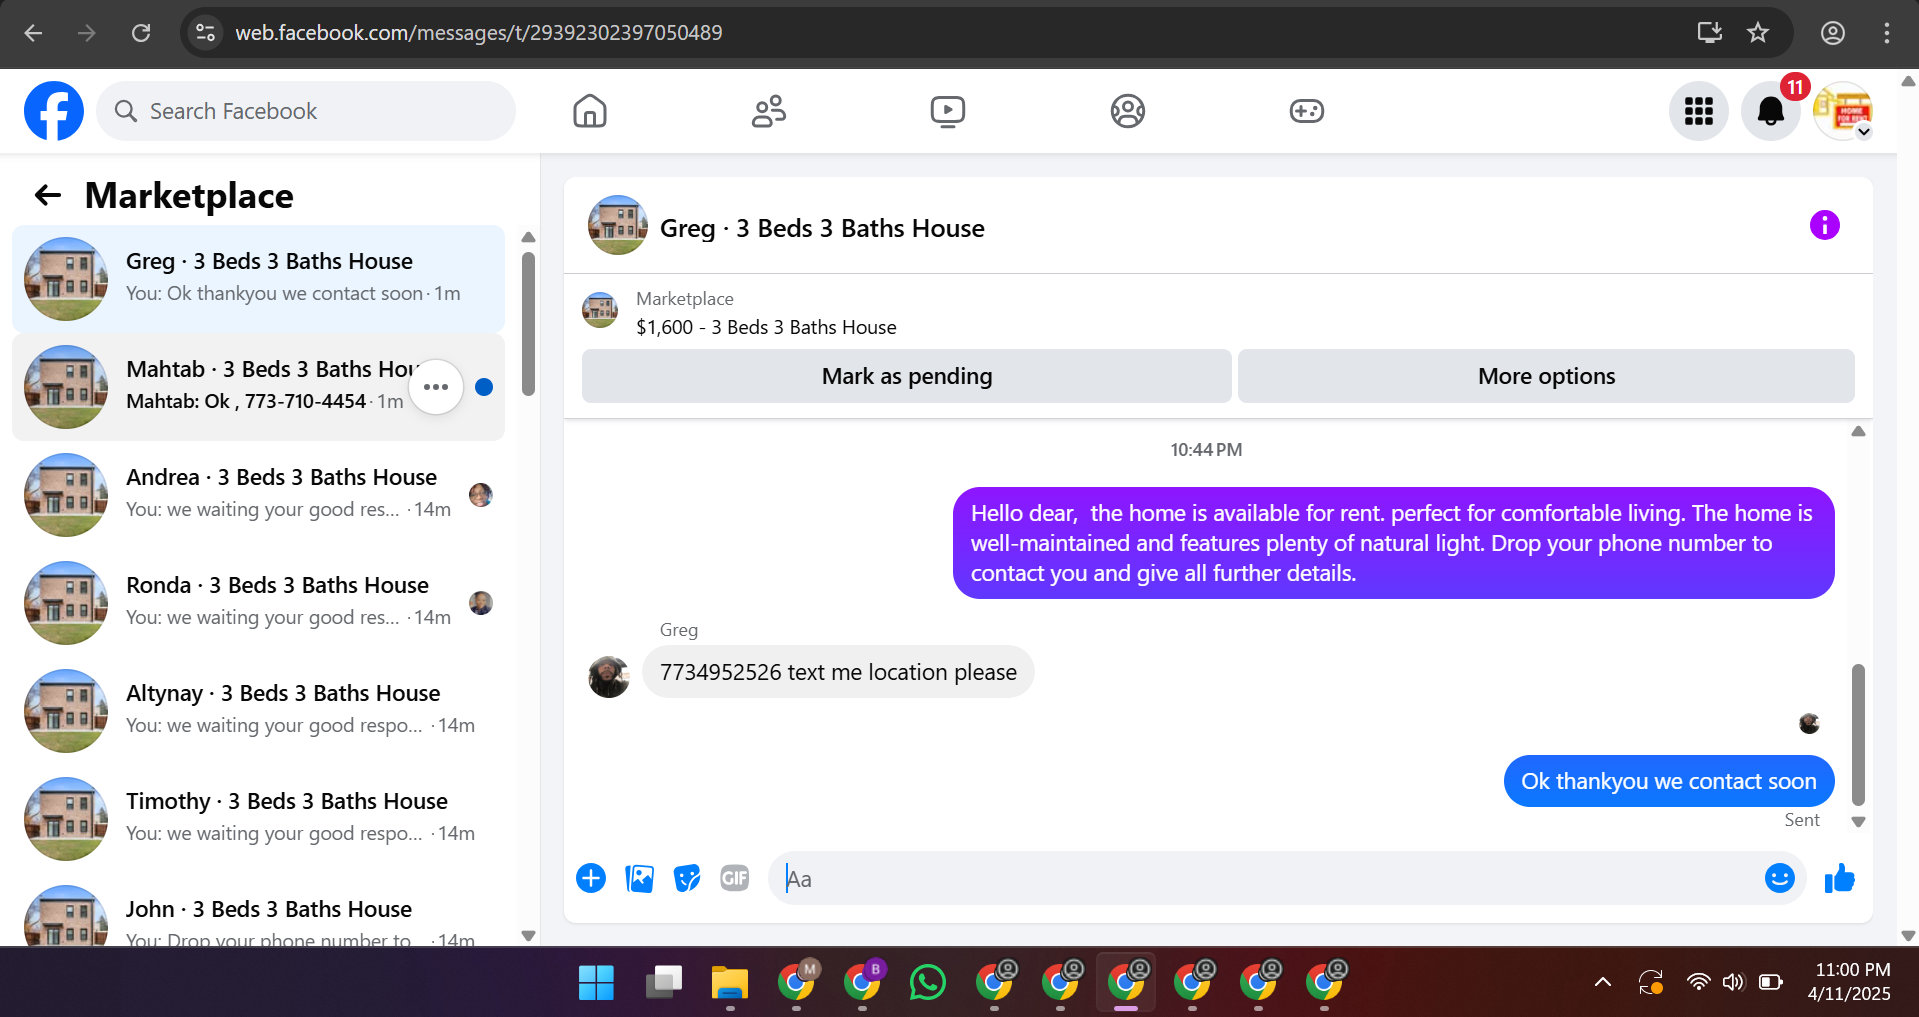
Task: Click Greg's avatar beside his message
Action: (609, 677)
